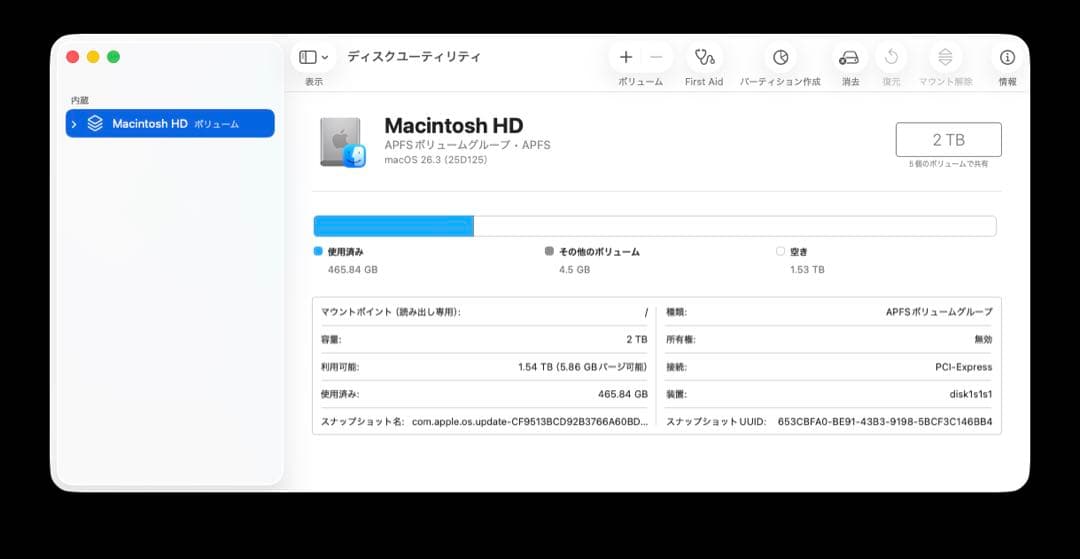Click the white 空き legend swatch
The height and width of the screenshot is (559, 1080).
coord(780,251)
